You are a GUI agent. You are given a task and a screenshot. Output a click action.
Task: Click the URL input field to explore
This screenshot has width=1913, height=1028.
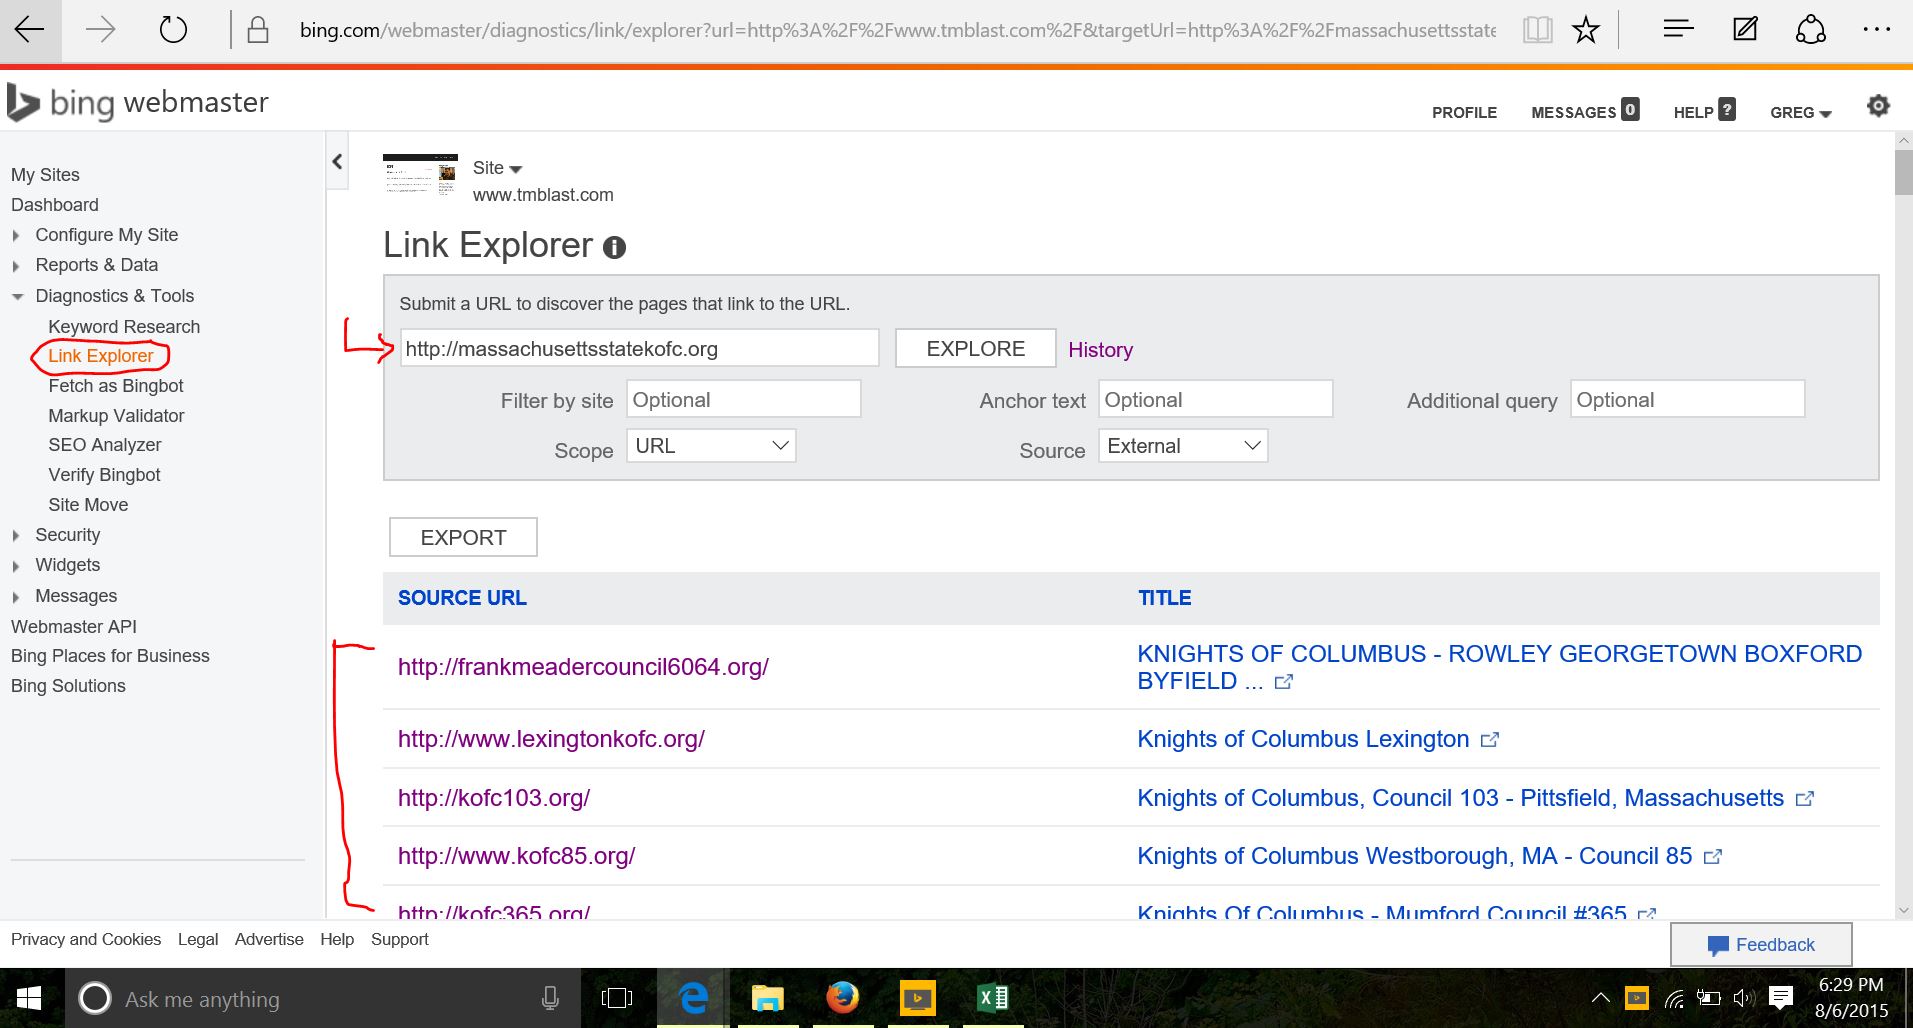tap(640, 348)
